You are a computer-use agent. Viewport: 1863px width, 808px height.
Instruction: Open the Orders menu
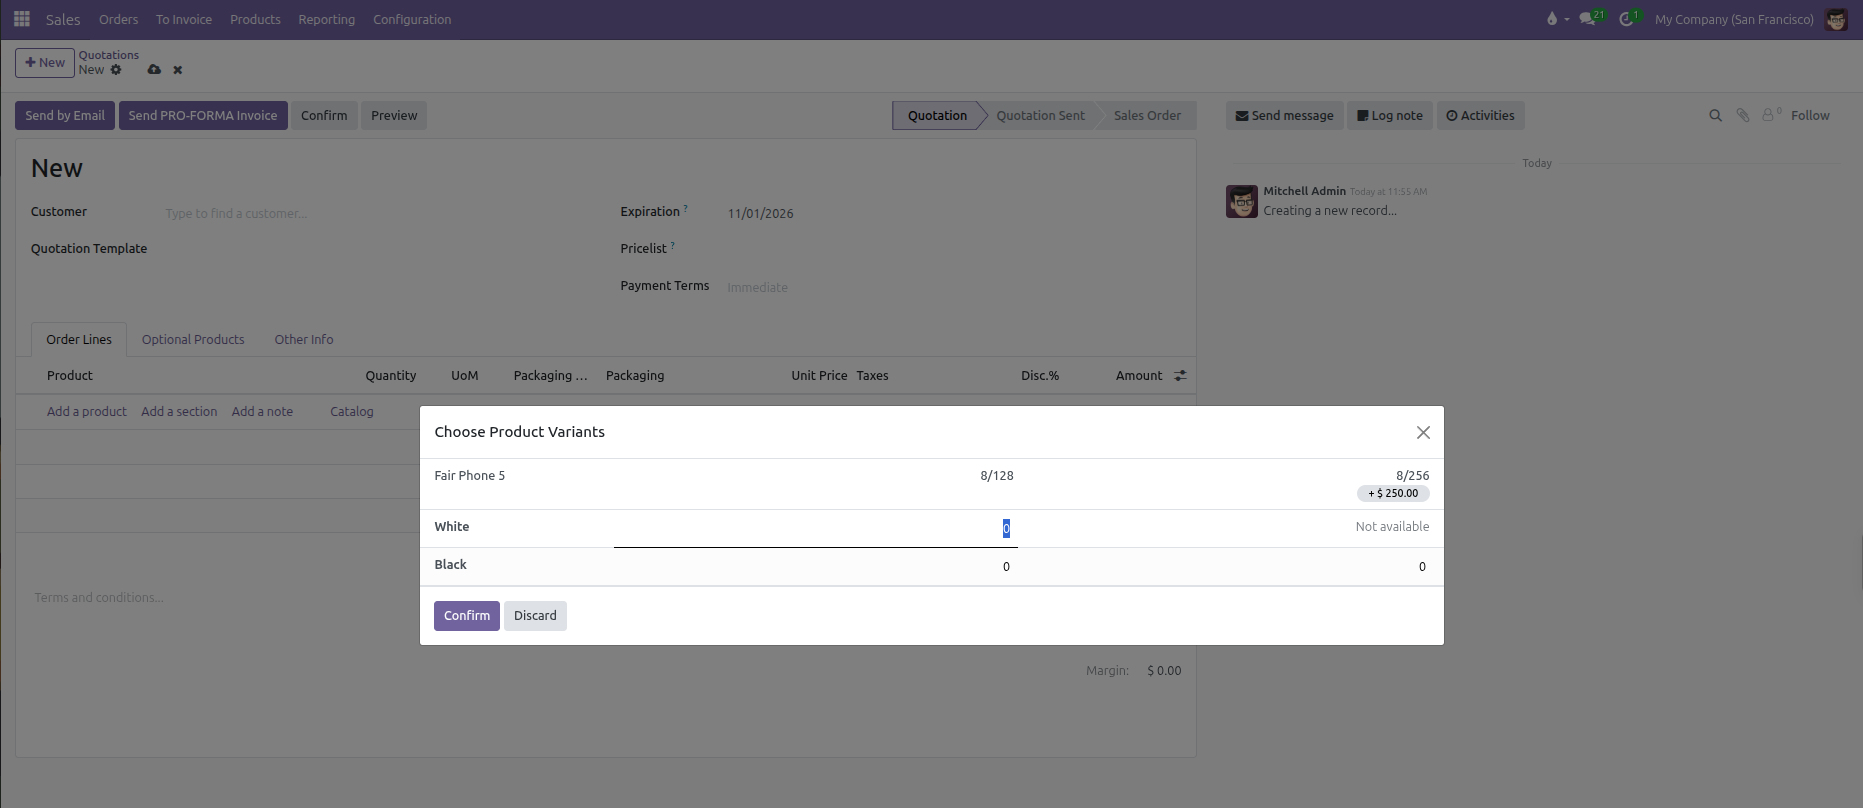tap(118, 19)
